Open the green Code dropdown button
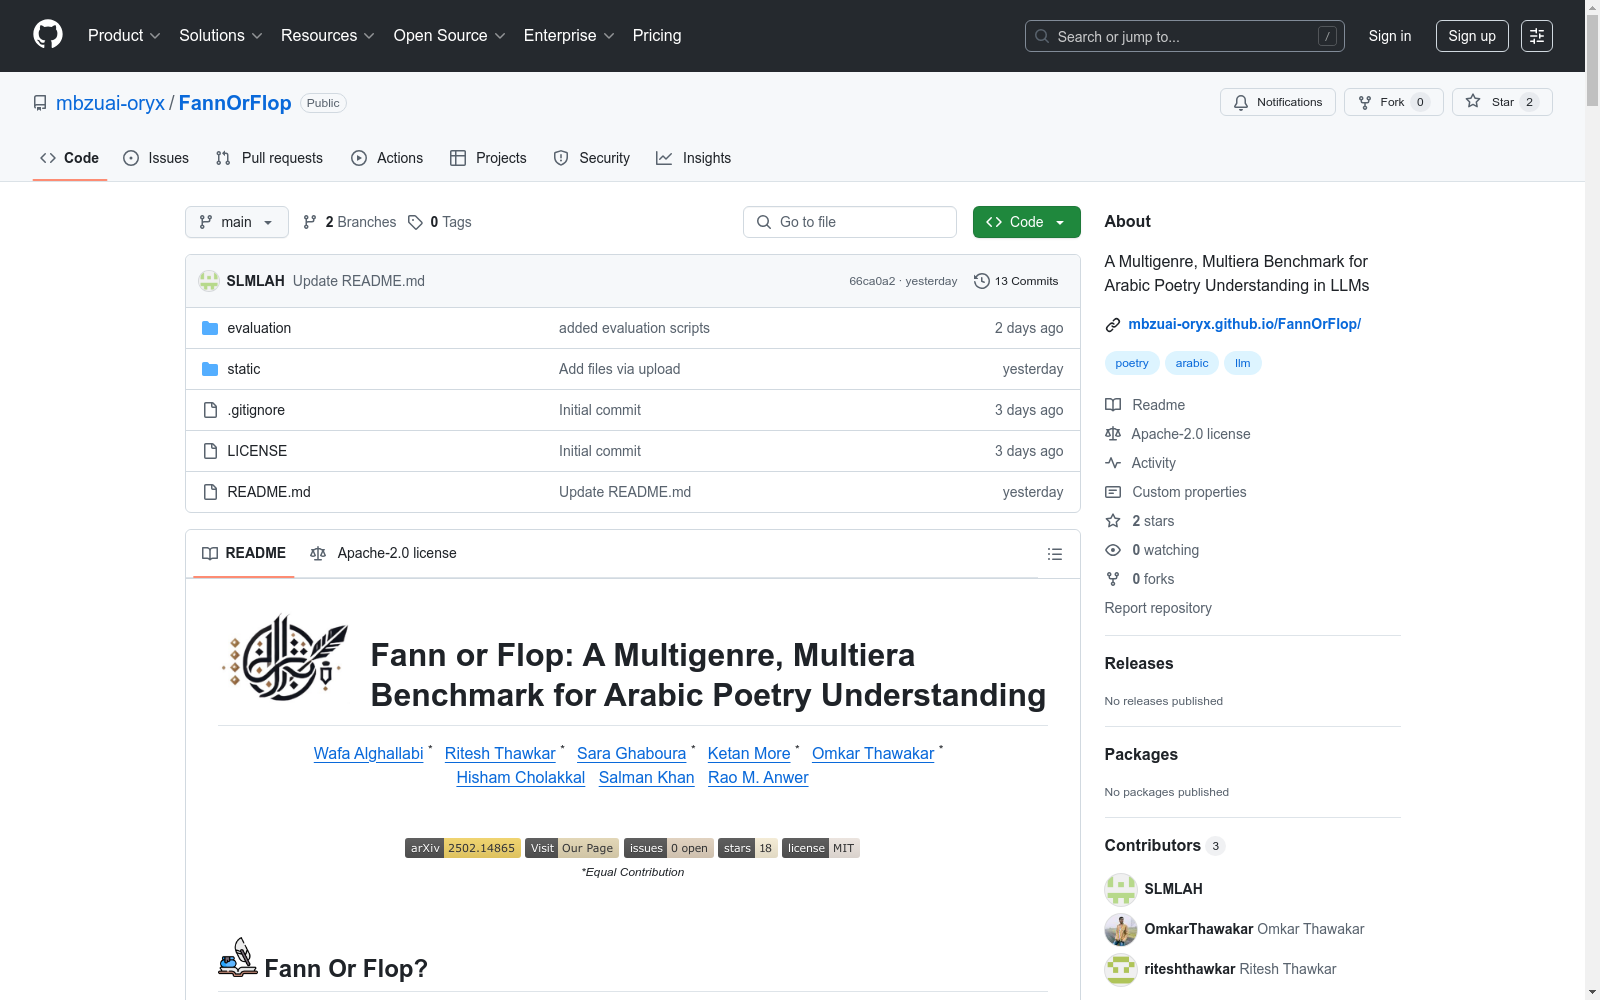This screenshot has width=1600, height=1000. tap(1027, 222)
